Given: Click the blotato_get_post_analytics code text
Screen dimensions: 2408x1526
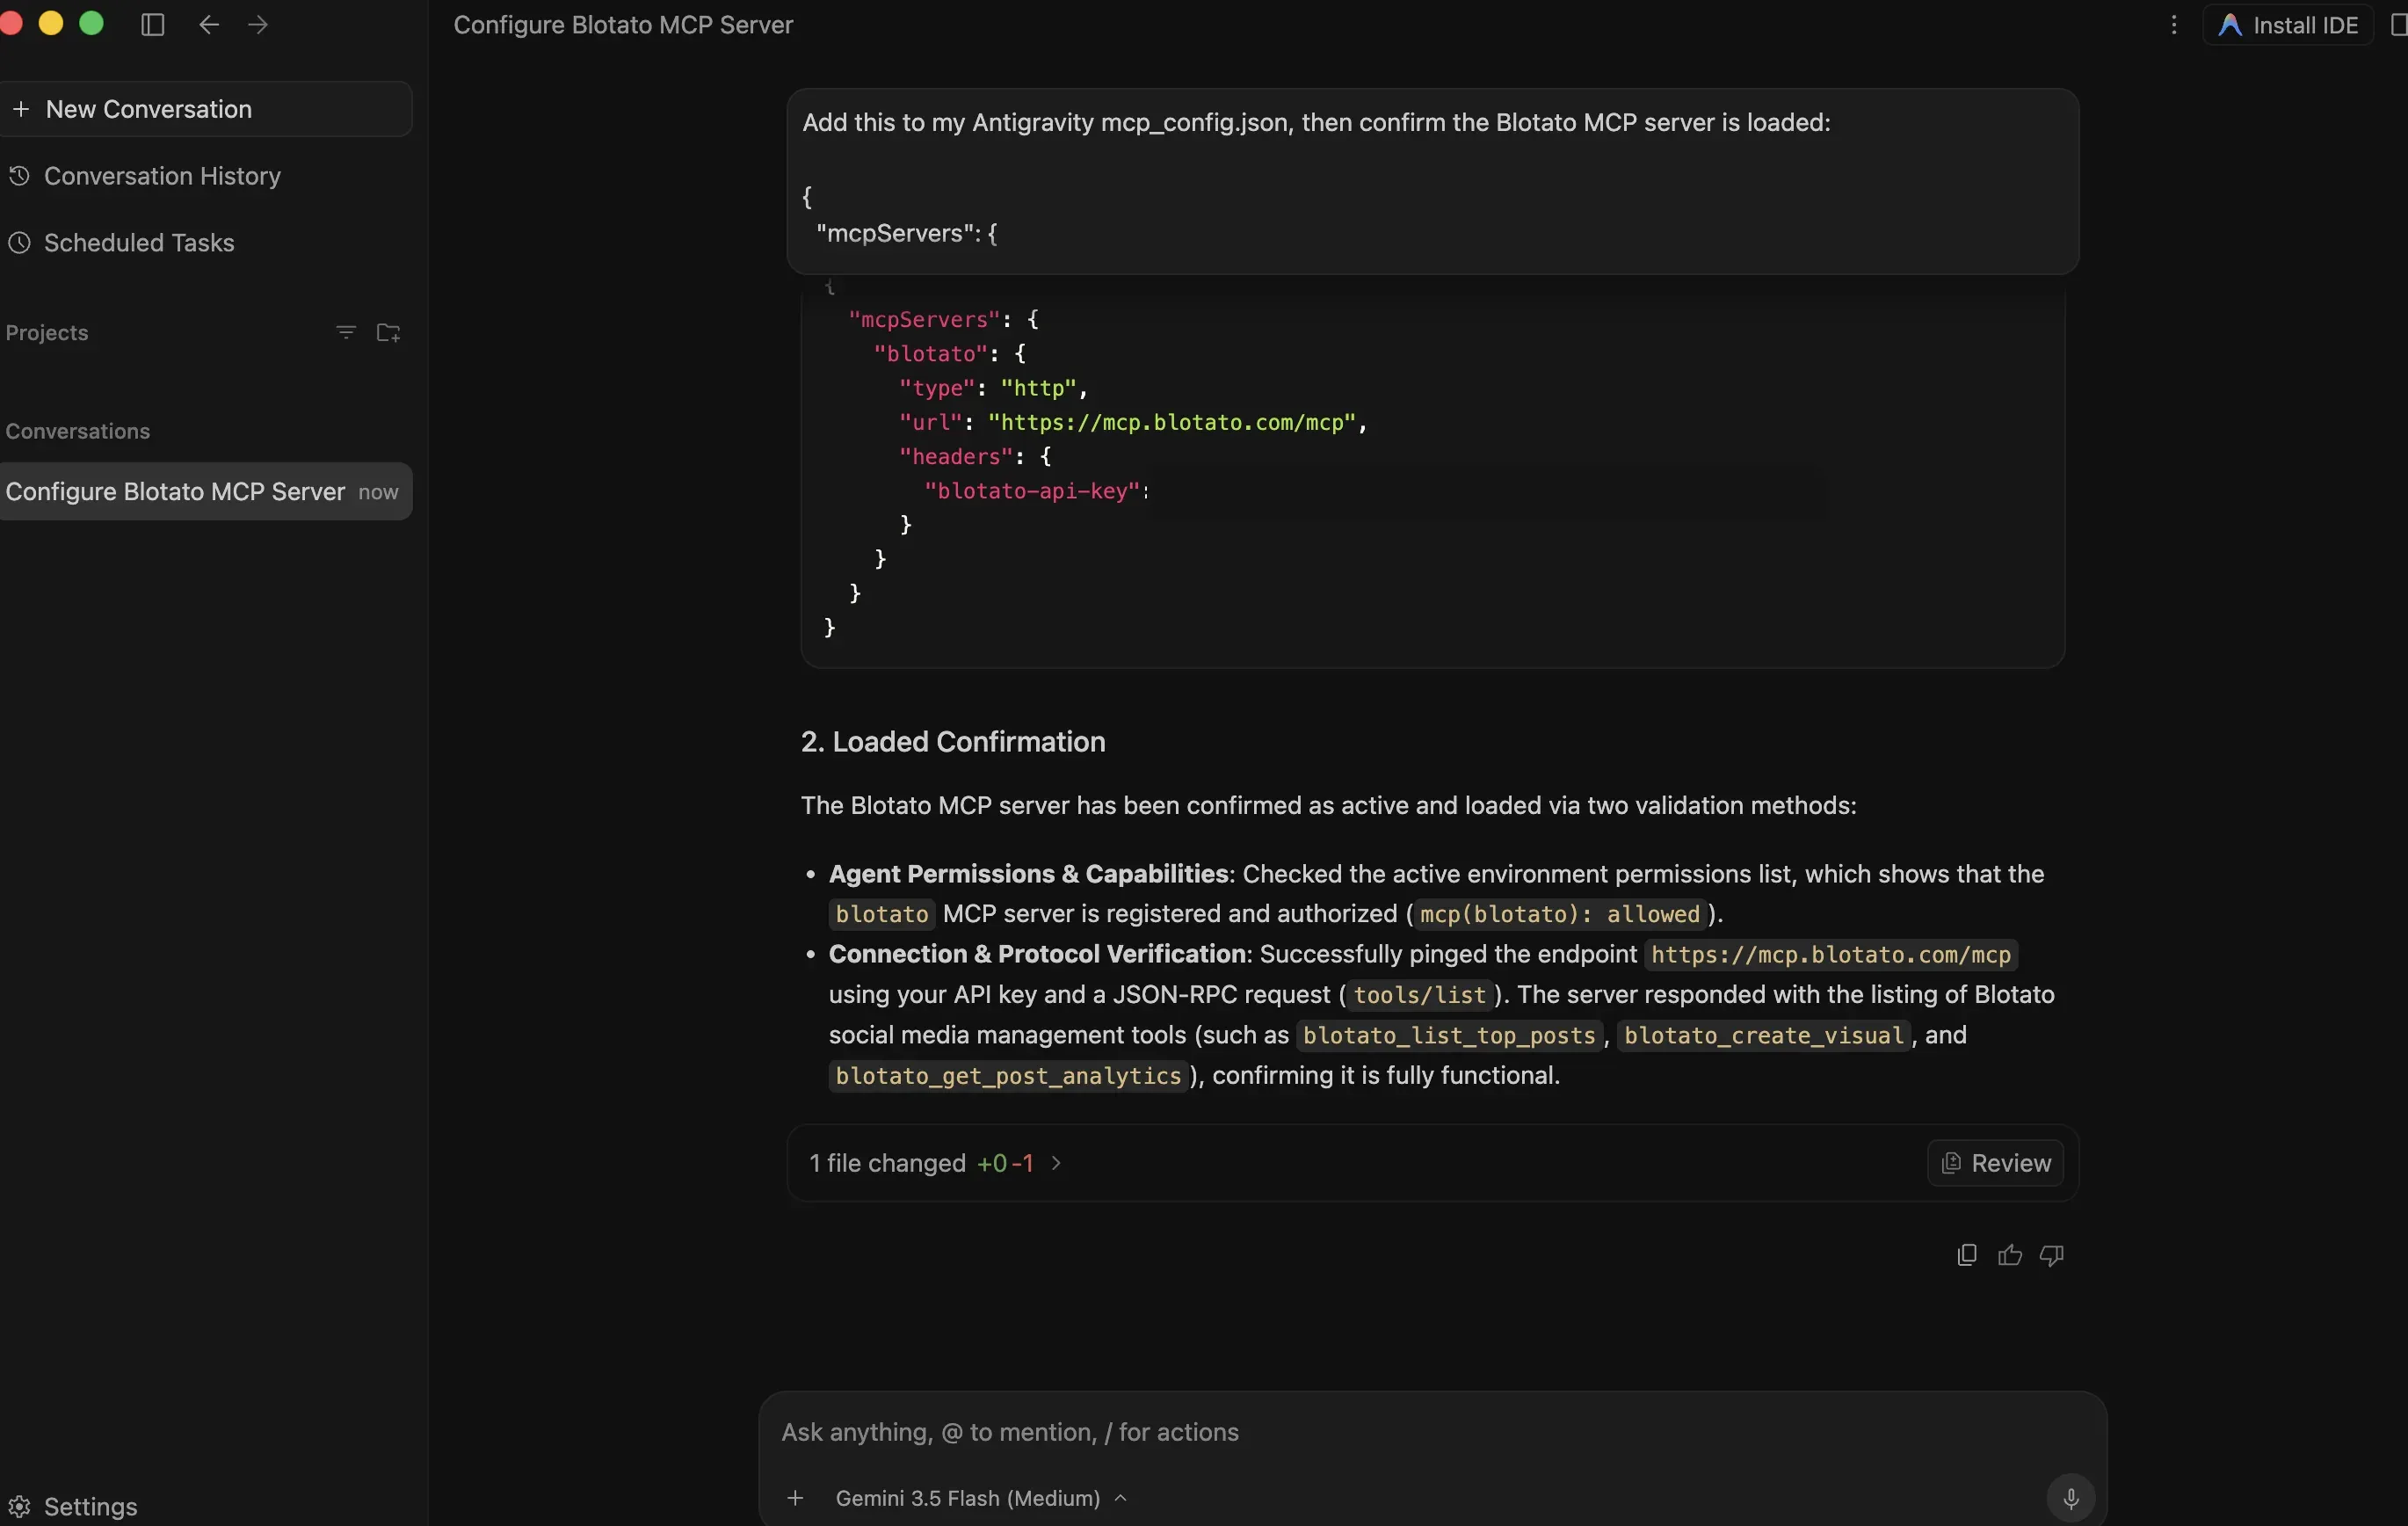Looking at the screenshot, I should point(1008,1076).
